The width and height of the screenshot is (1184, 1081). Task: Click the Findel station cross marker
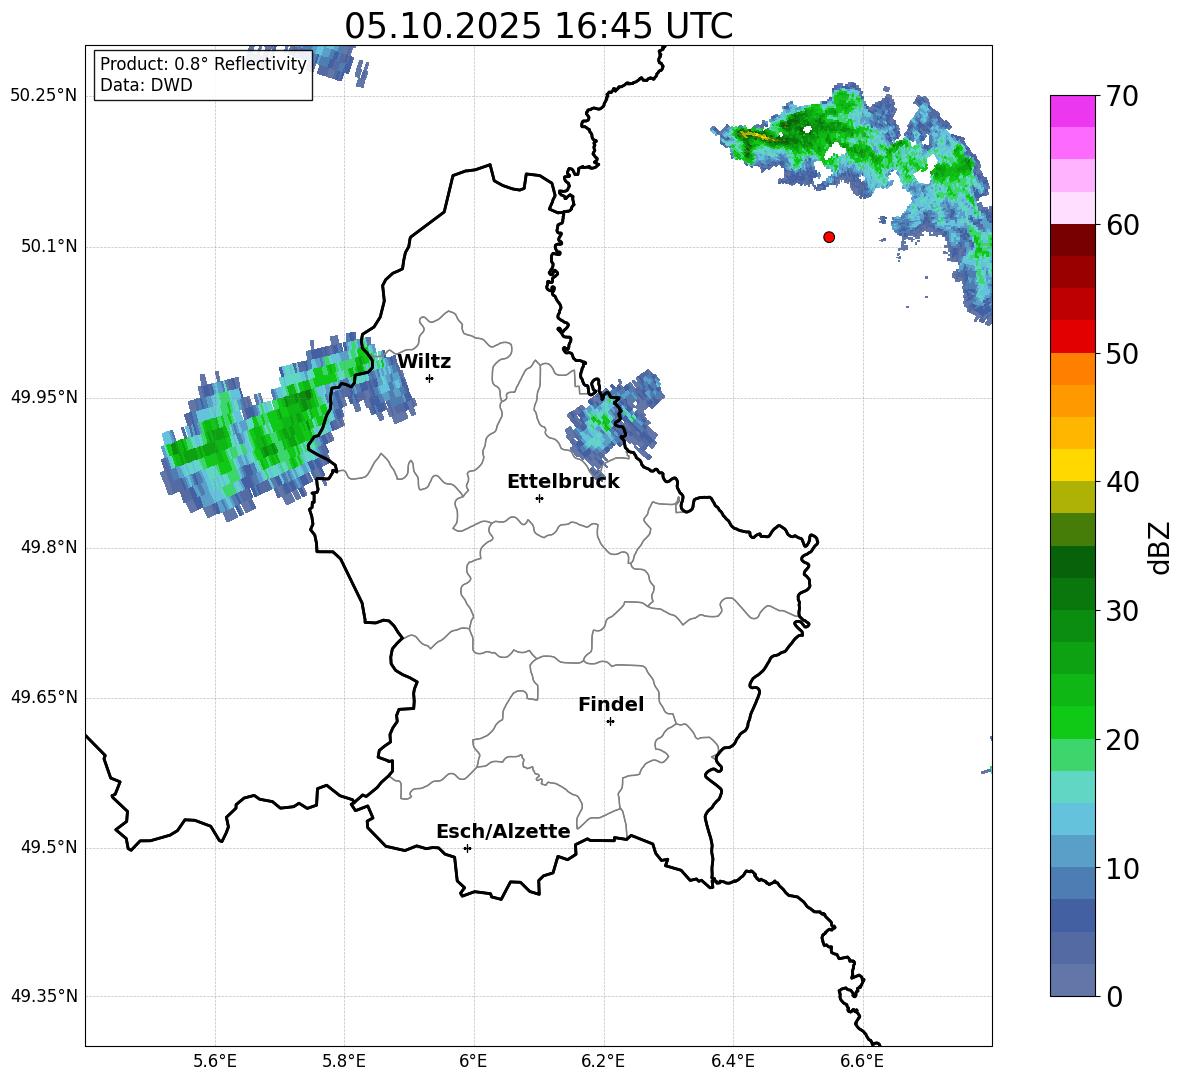click(x=610, y=722)
